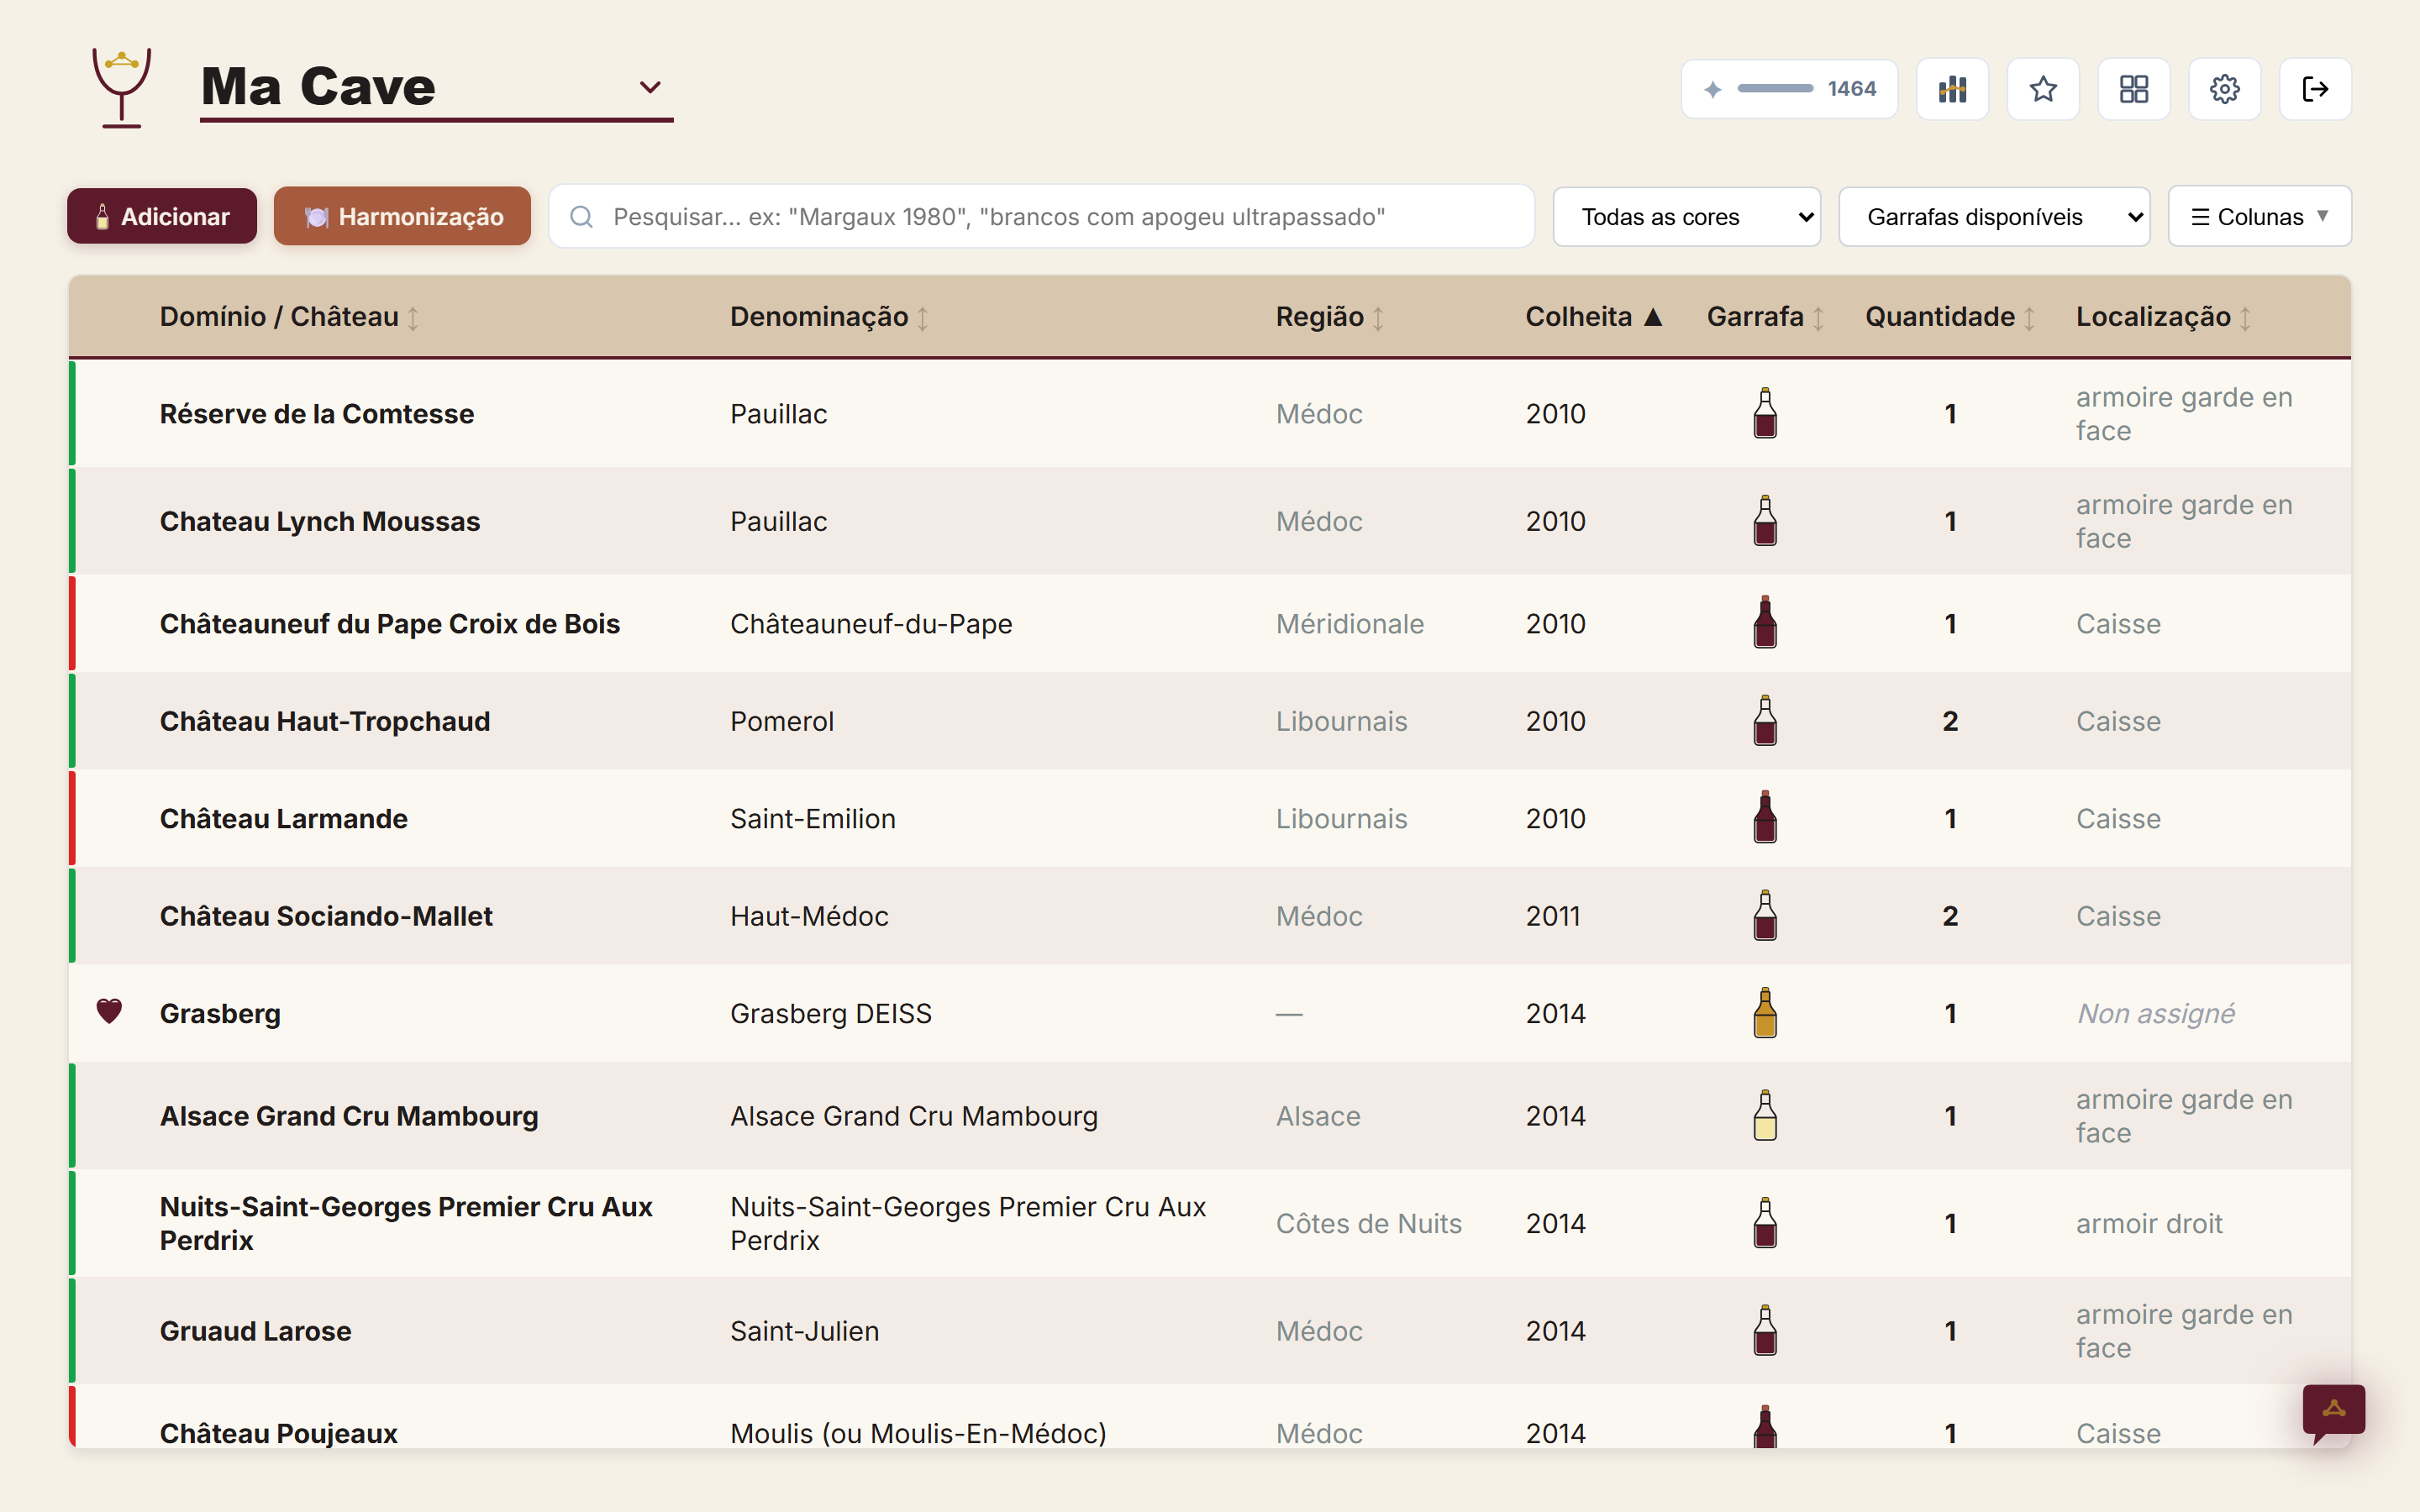2420x1512 pixels.
Task: Click the search magnifier icon
Action: click(x=581, y=217)
